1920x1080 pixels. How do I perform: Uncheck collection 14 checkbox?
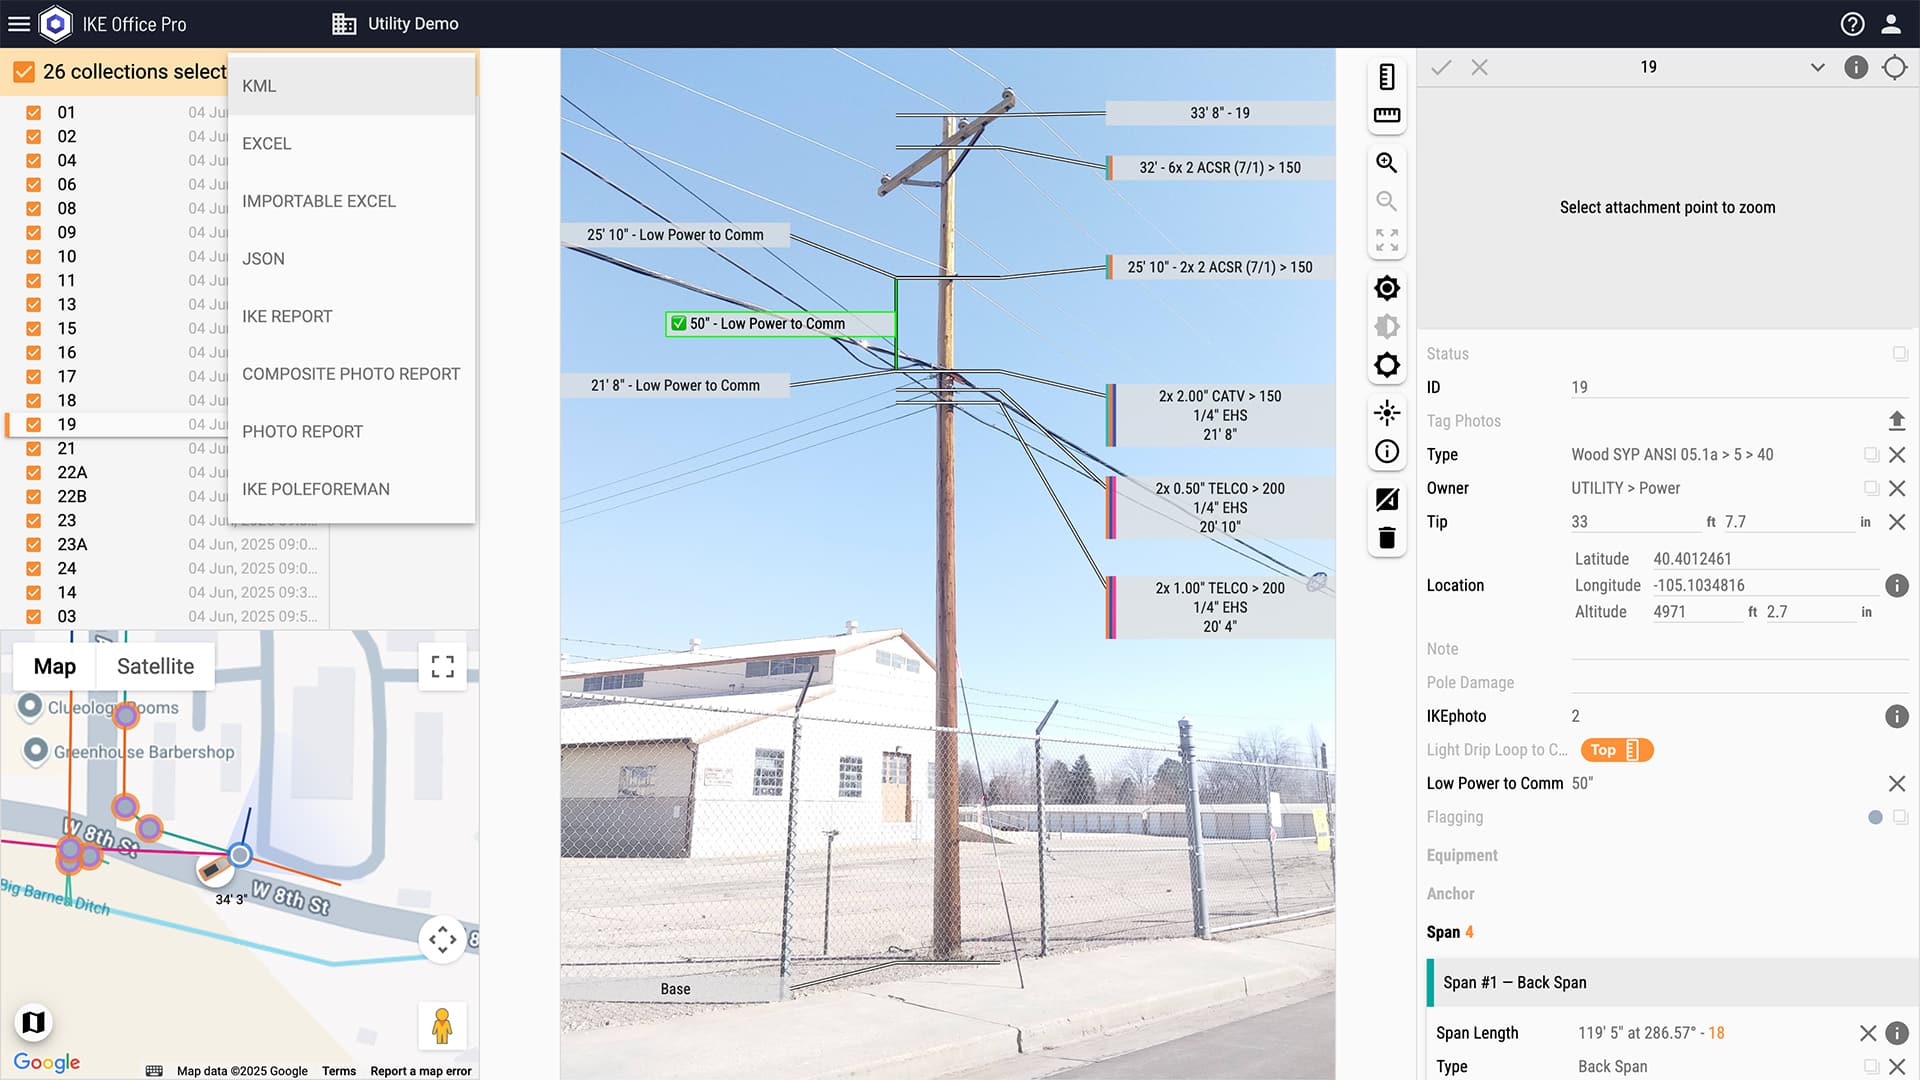[x=34, y=593]
